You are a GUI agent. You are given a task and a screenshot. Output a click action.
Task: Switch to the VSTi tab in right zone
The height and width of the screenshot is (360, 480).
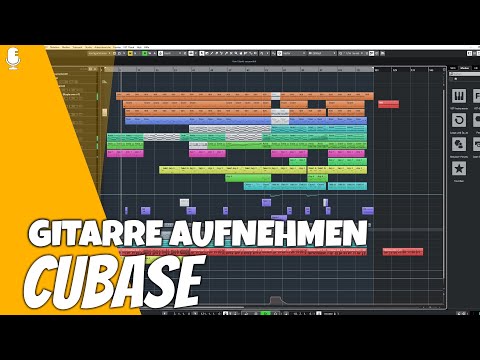453,68
